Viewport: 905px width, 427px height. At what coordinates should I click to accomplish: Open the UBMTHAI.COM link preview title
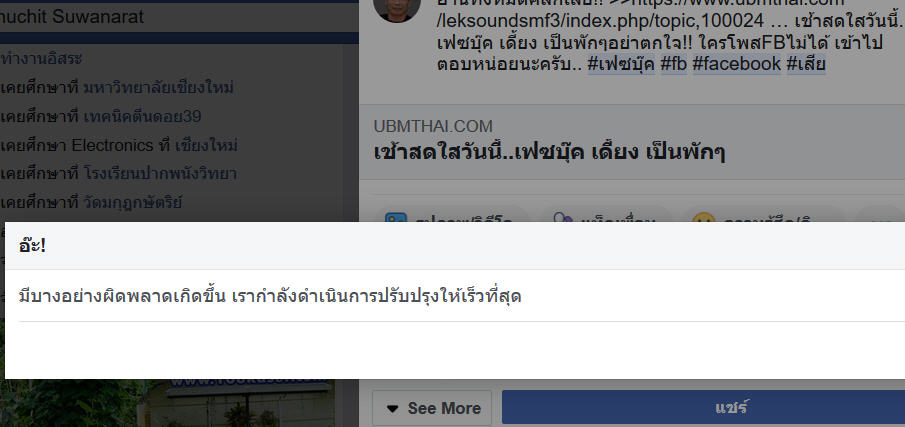pos(549,152)
